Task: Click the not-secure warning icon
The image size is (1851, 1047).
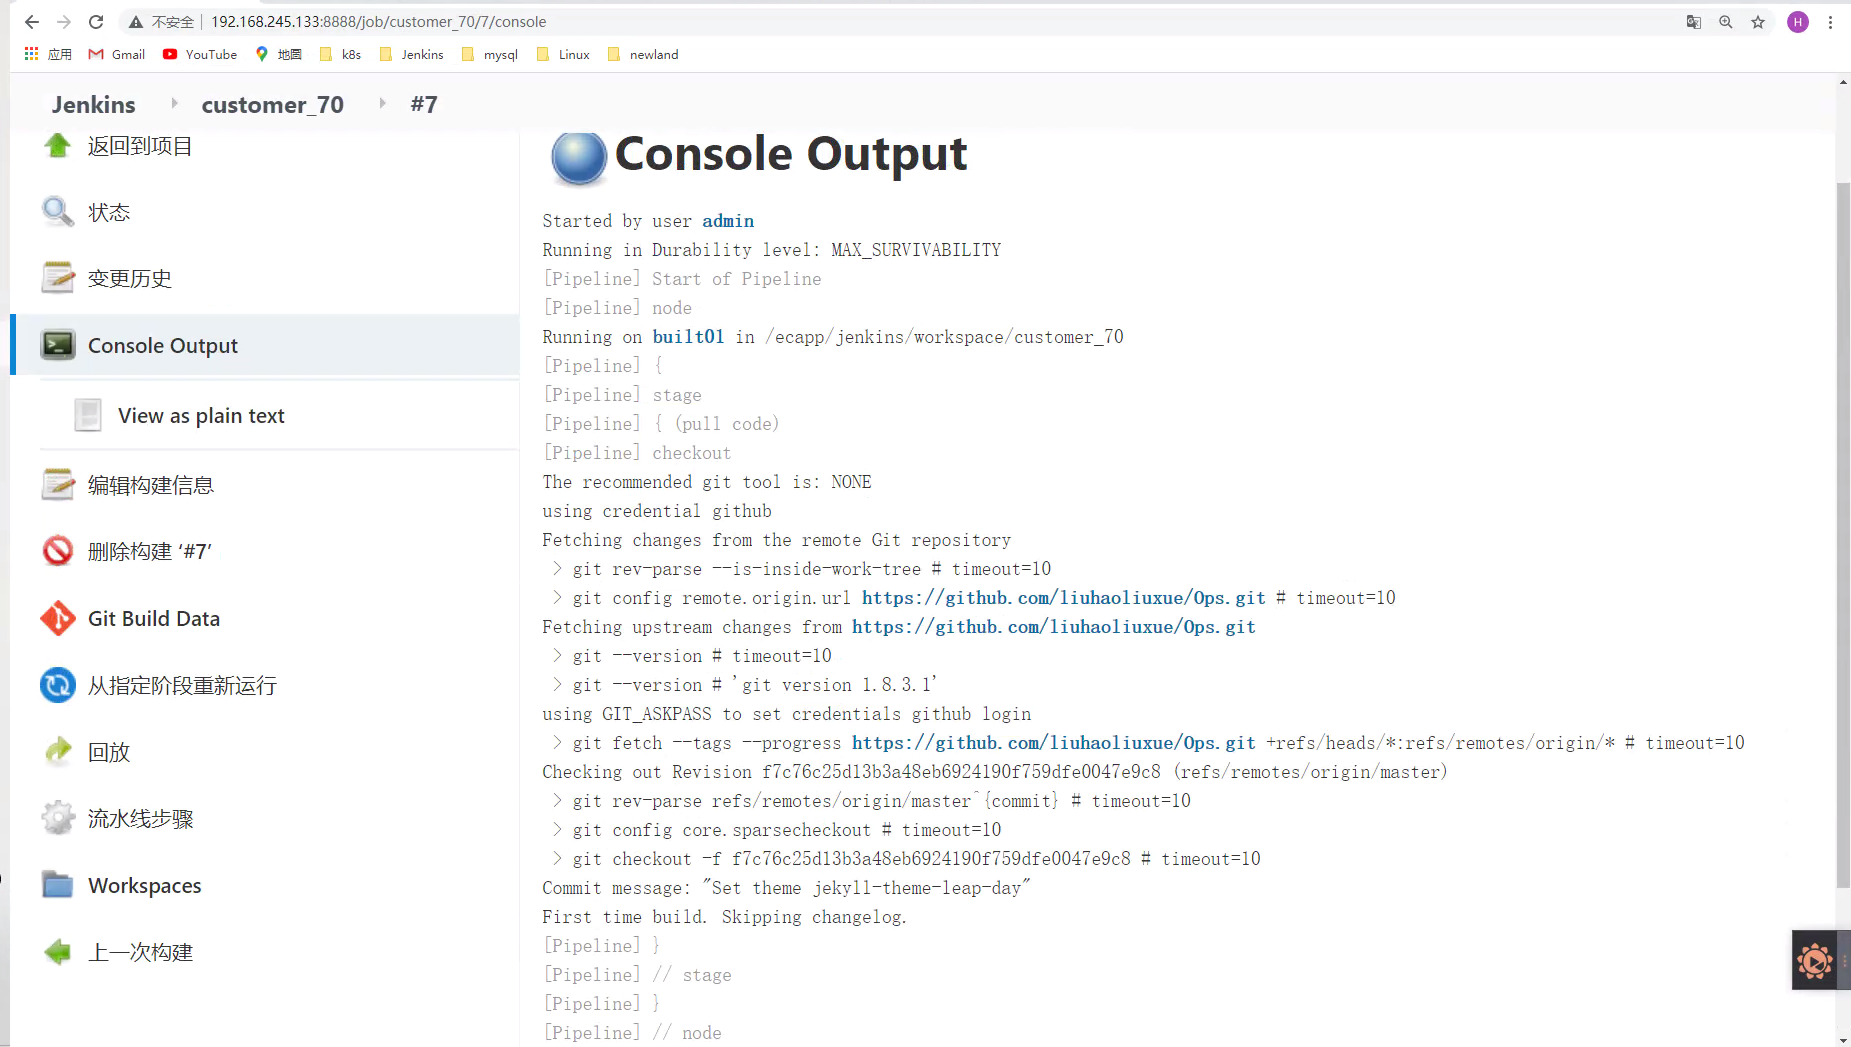Action: (136, 22)
